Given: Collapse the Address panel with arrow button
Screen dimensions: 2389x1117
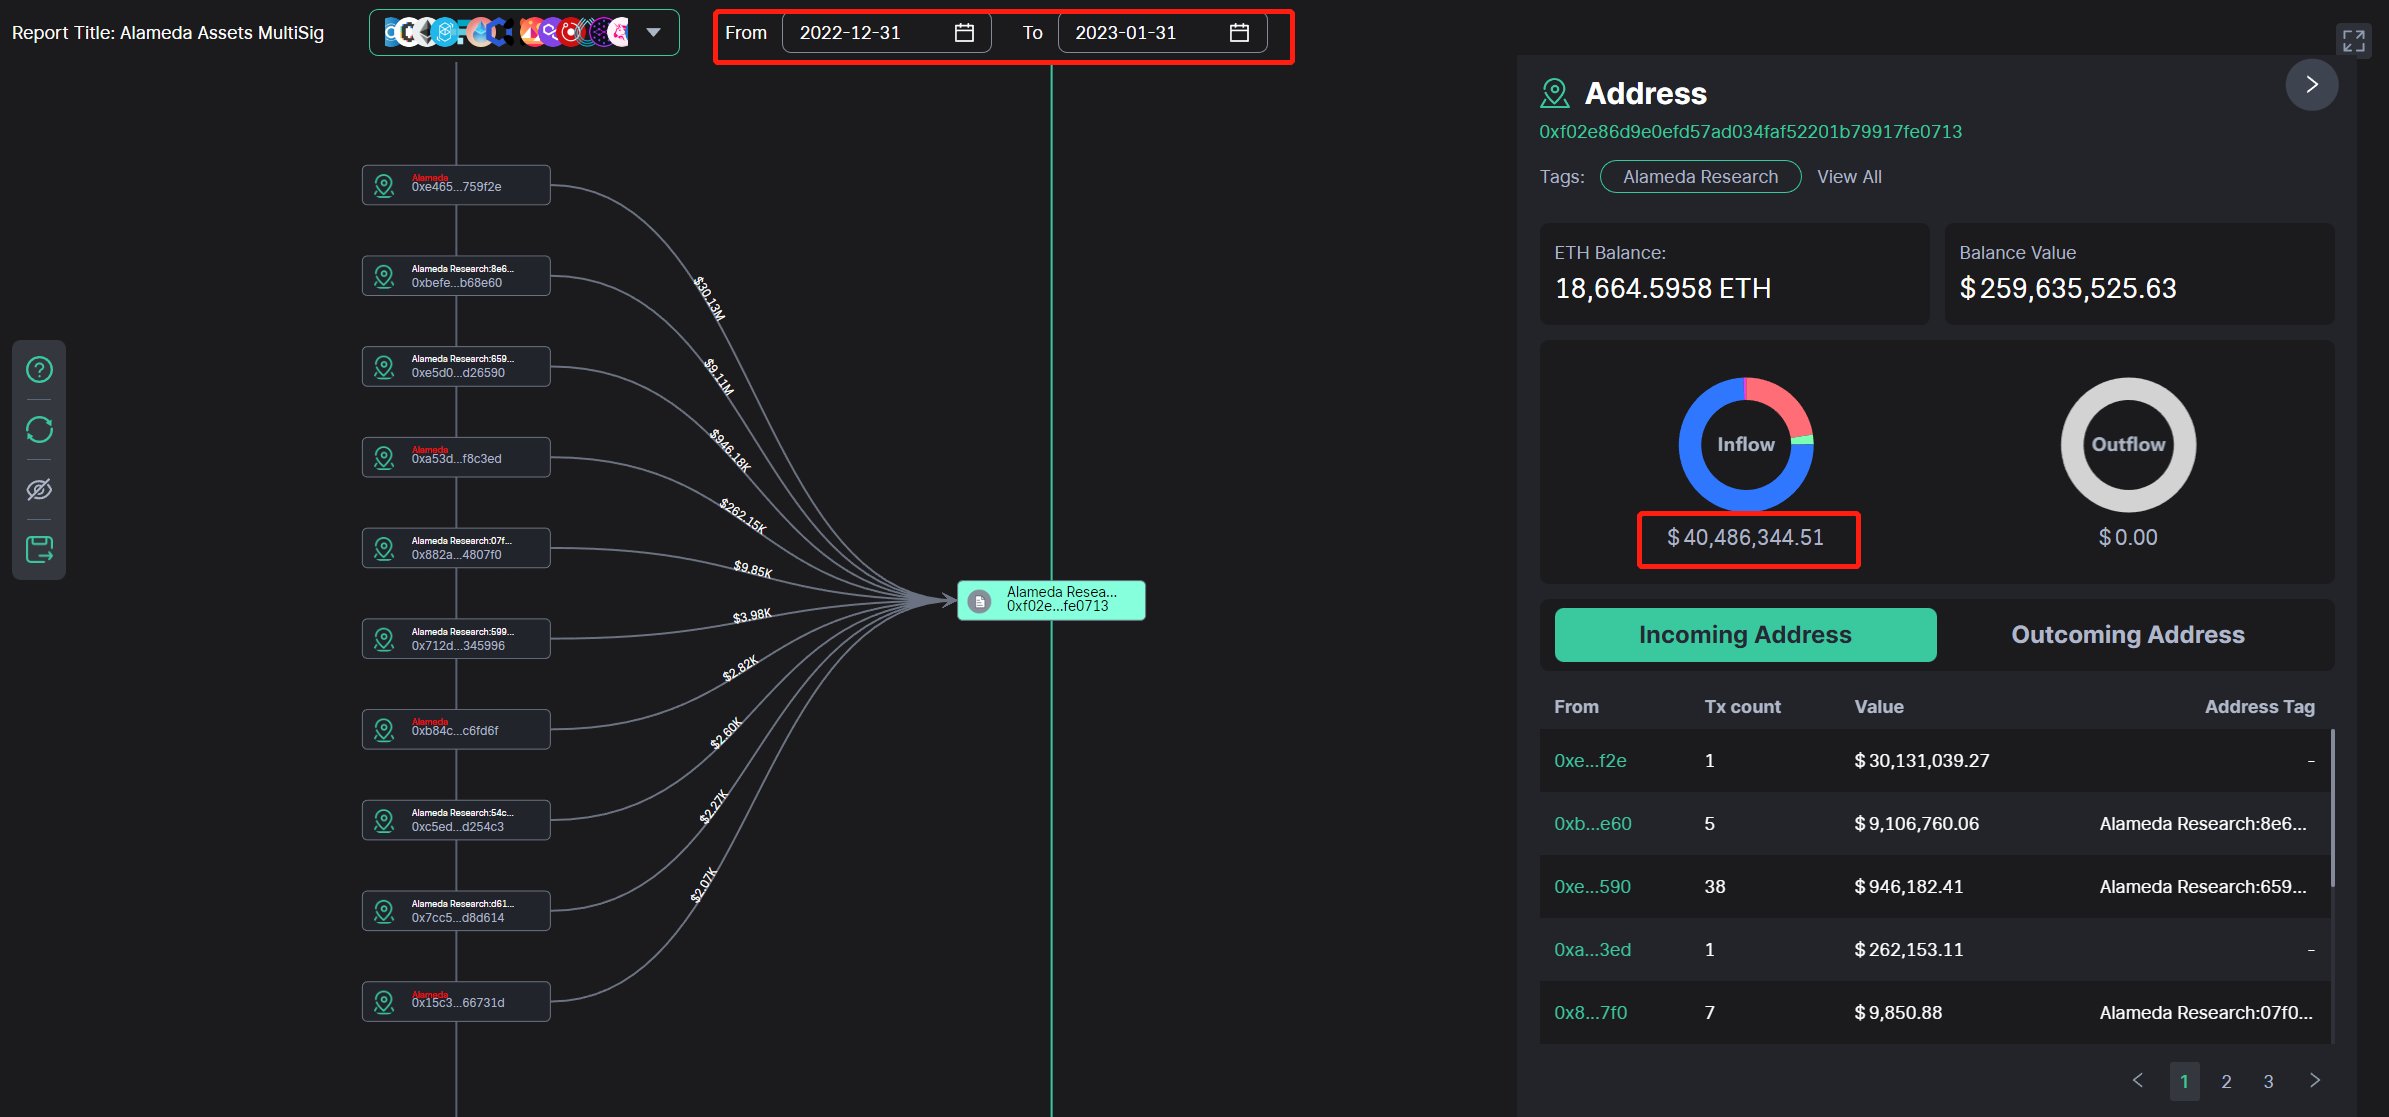Looking at the screenshot, I should [x=2312, y=85].
